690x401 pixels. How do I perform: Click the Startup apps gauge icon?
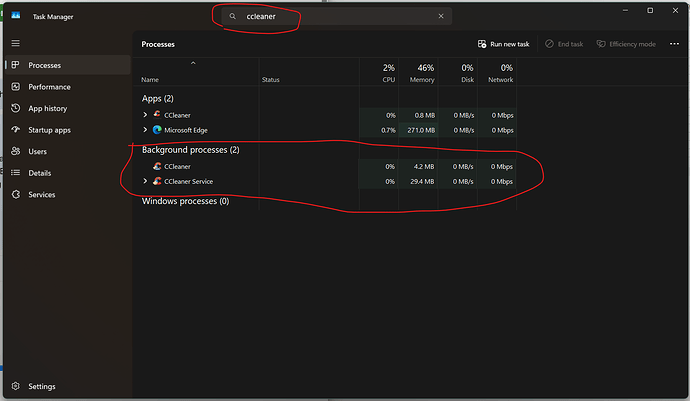click(16, 129)
